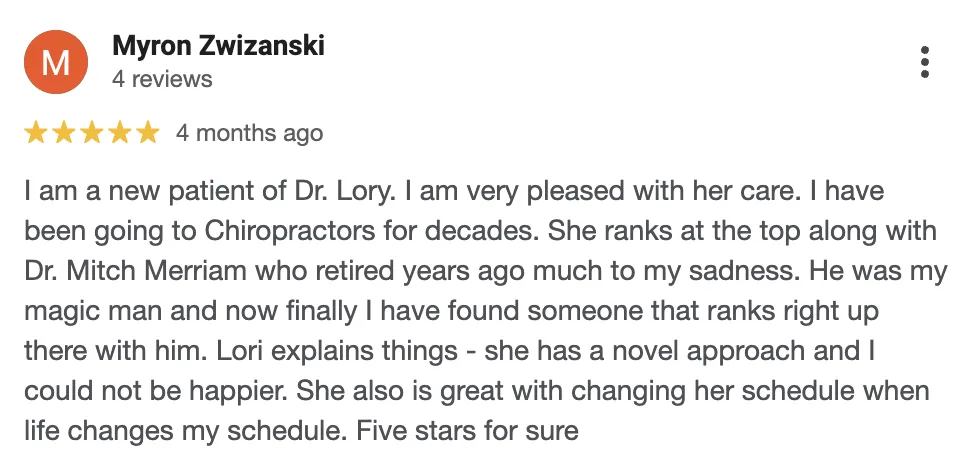Open Myron Zwizanski's reviewer profile name

point(219,46)
